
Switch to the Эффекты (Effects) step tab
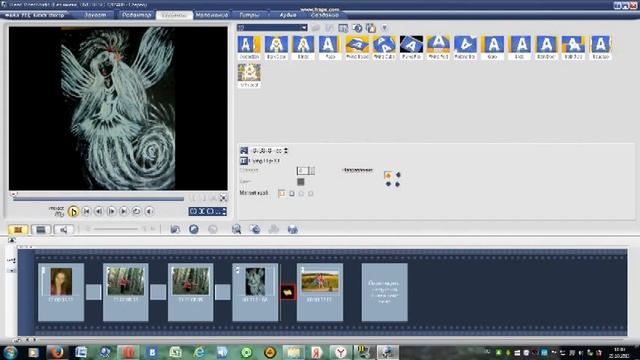(x=174, y=15)
